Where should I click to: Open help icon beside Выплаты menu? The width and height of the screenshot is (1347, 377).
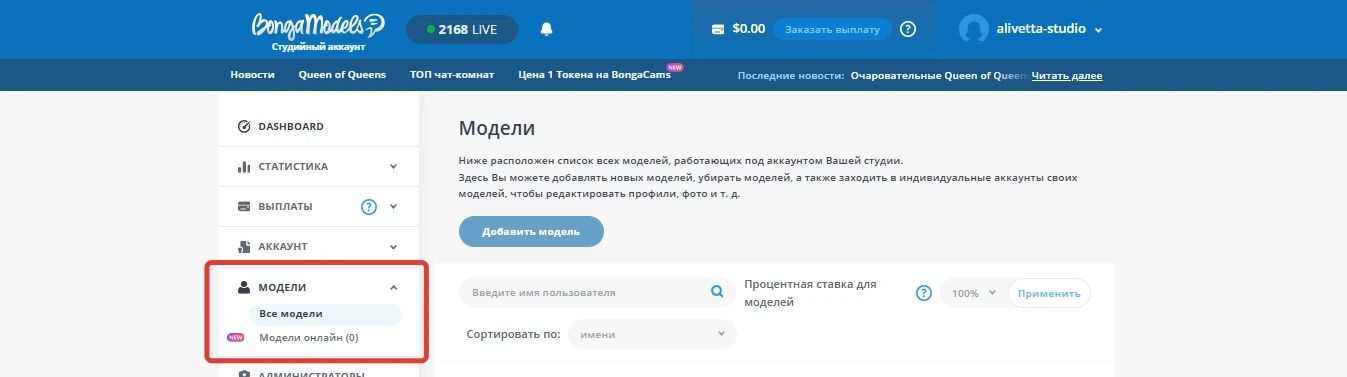(x=368, y=207)
